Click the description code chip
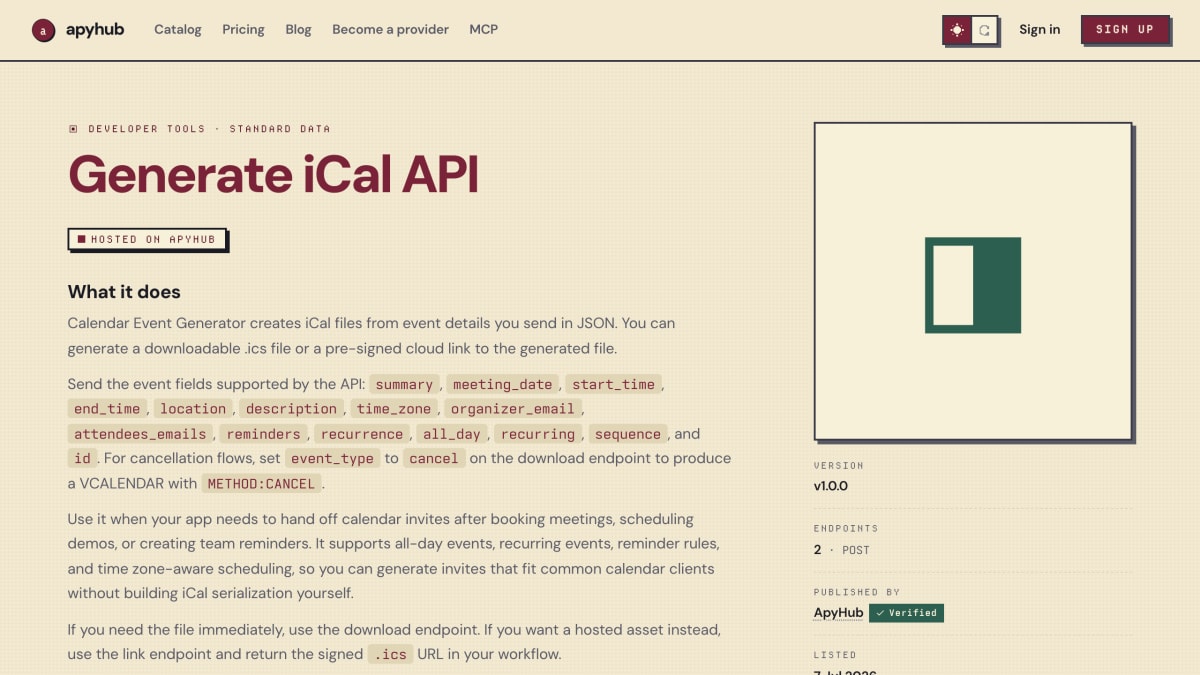 click(x=291, y=409)
